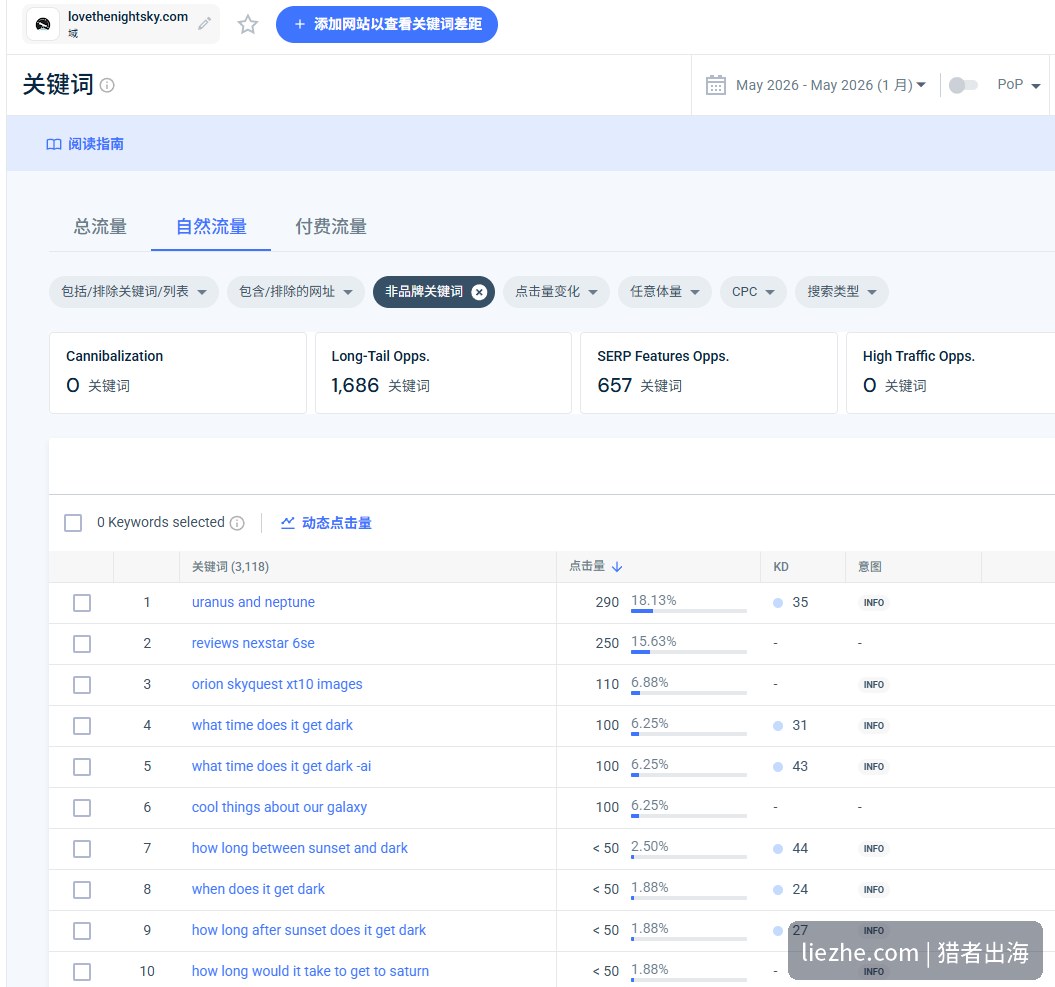Click the book icon of 阅读指南

54,144
